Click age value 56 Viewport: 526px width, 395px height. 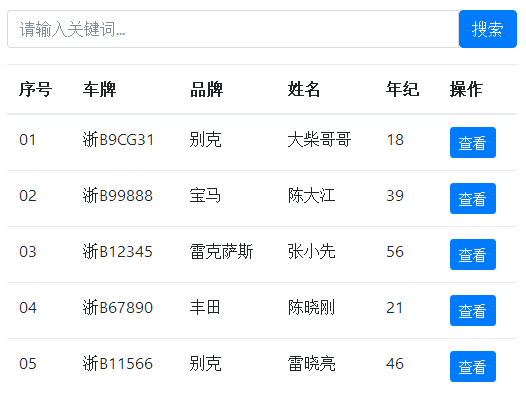click(x=395, y=252)
